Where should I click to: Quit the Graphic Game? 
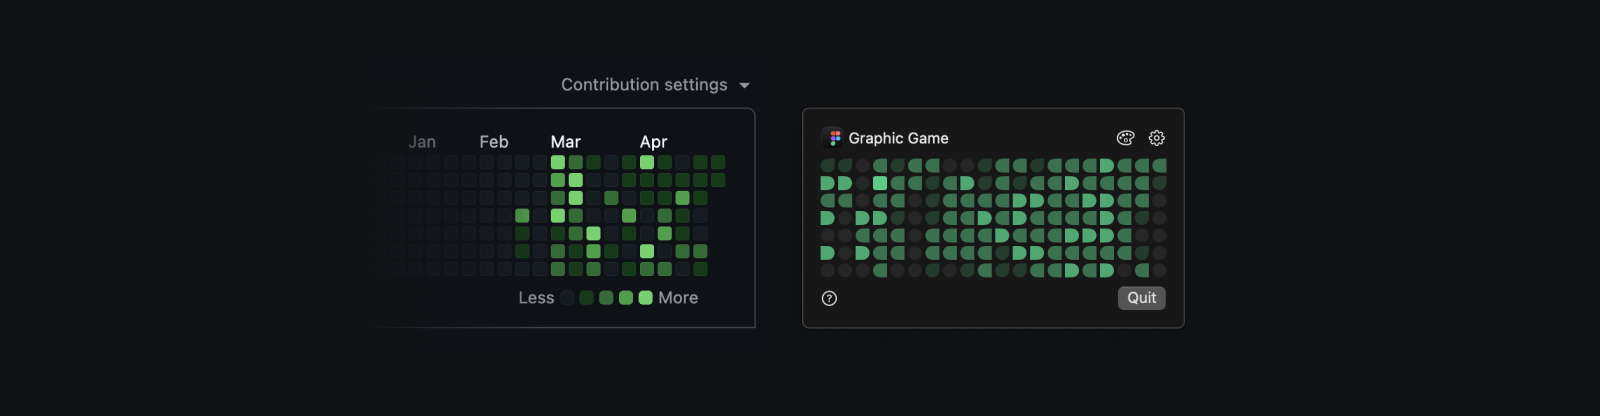point(1142,298)
